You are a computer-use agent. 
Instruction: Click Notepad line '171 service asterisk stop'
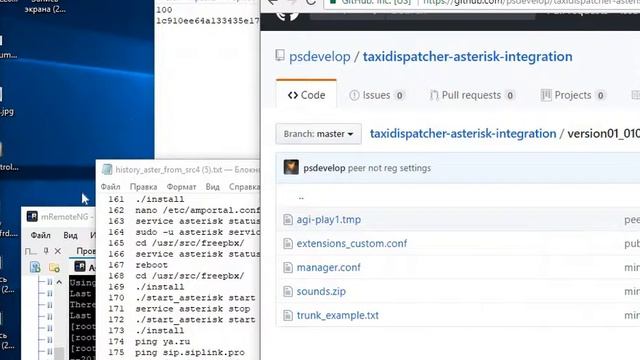point(179,309)
